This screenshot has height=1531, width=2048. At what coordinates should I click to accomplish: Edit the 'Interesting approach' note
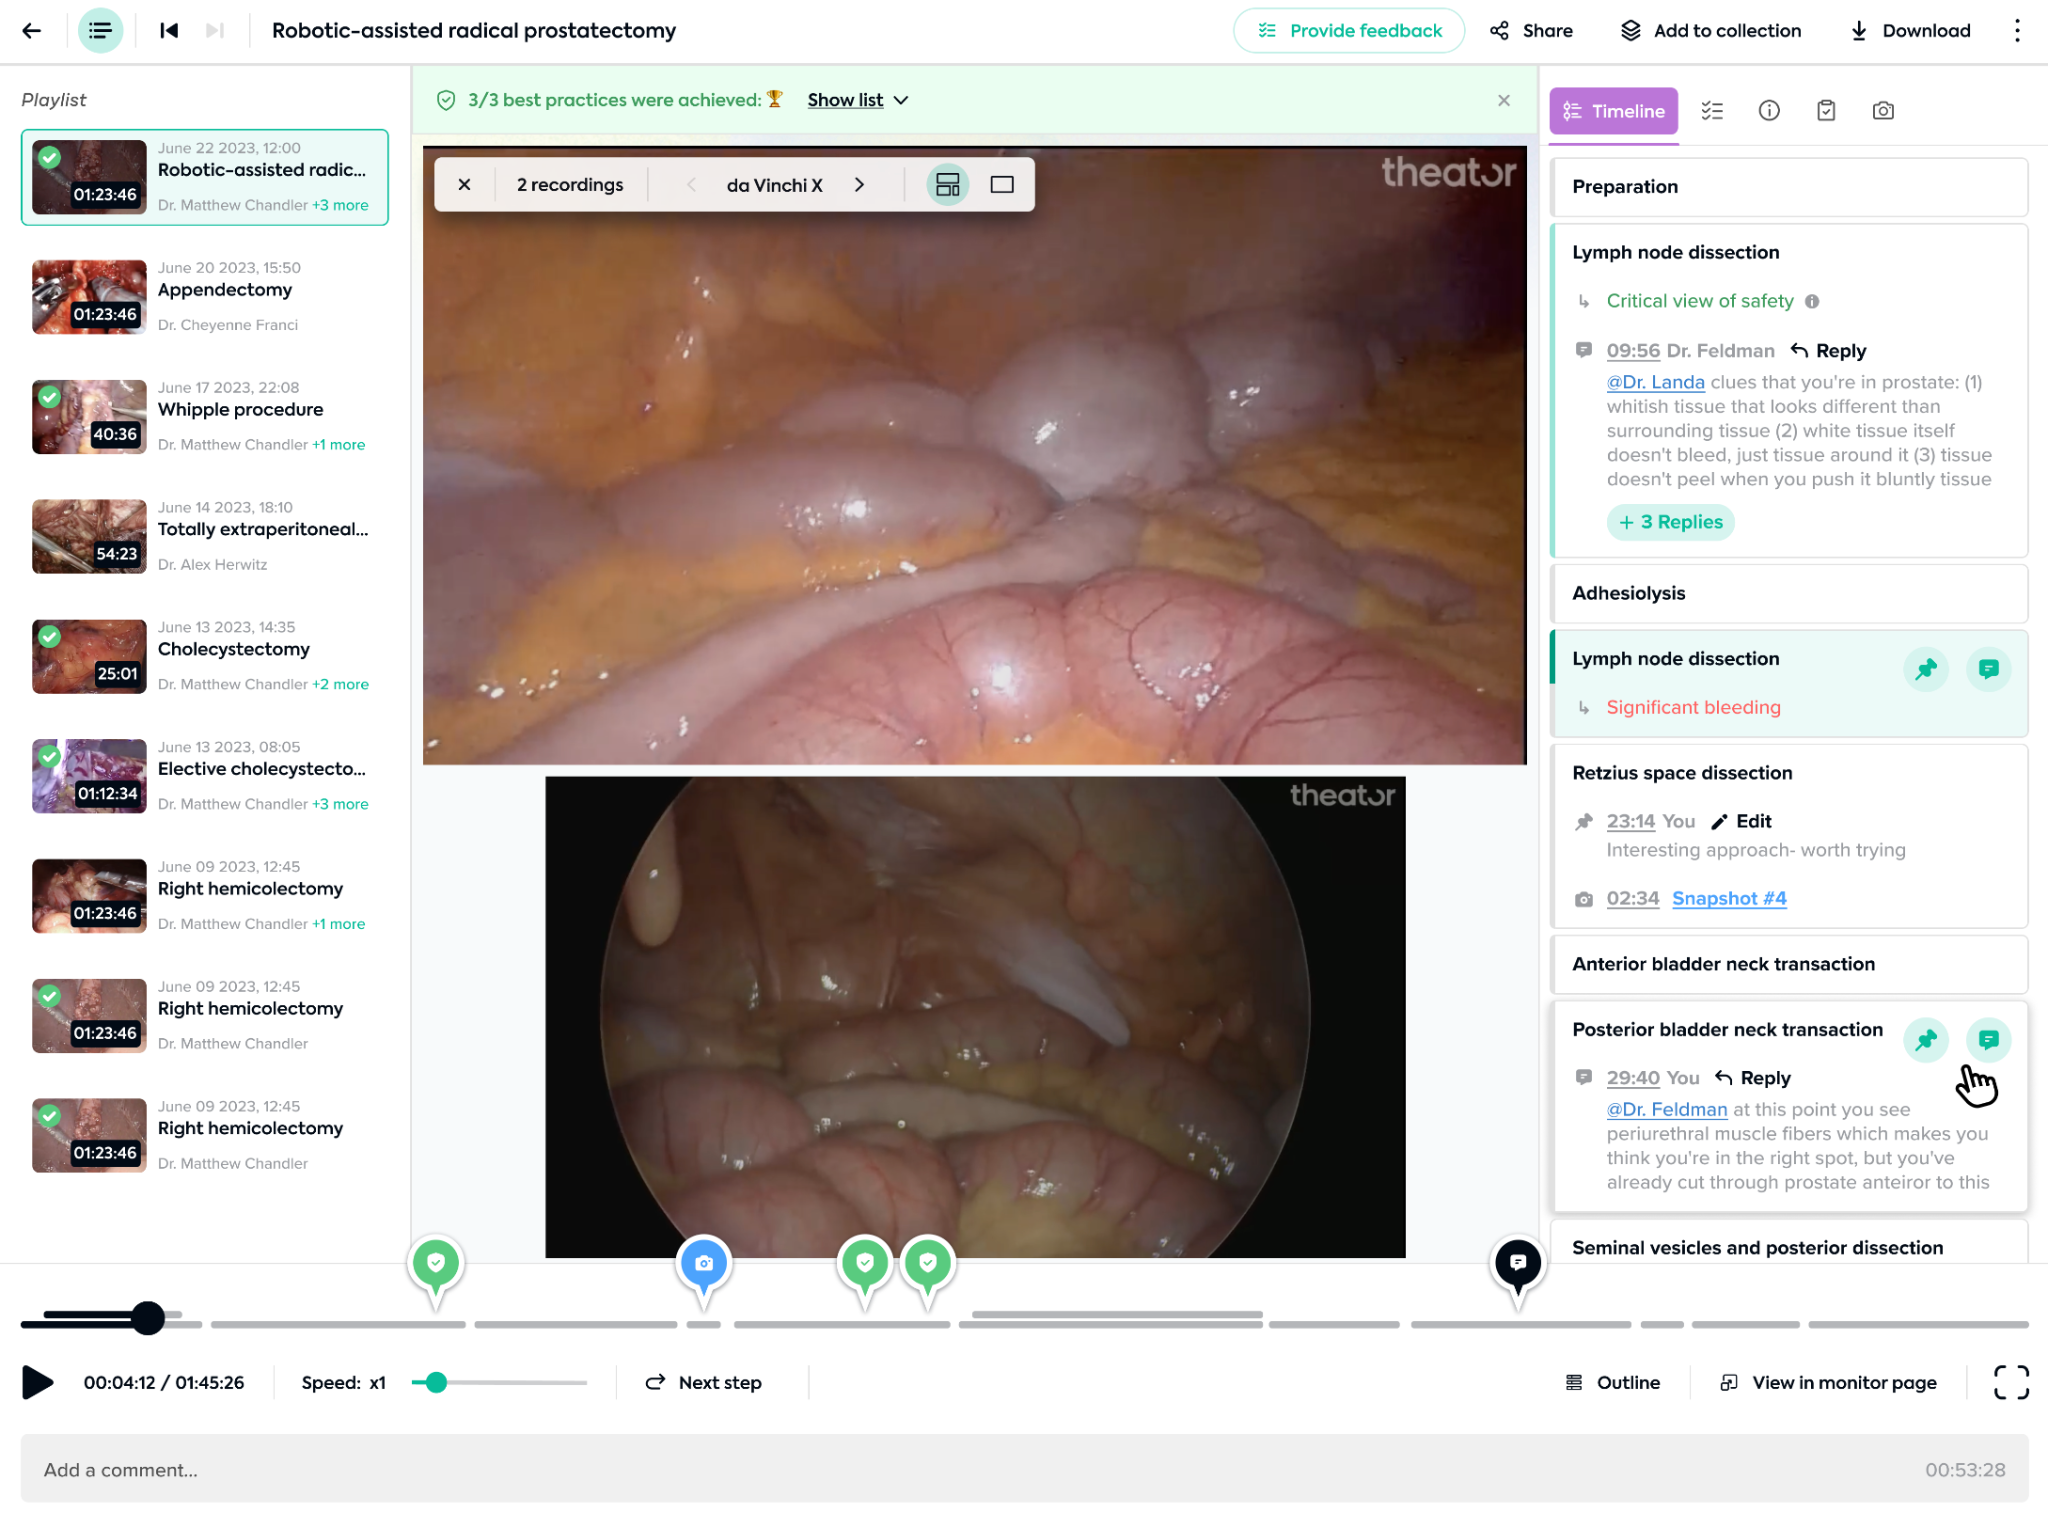point(1741,822)
